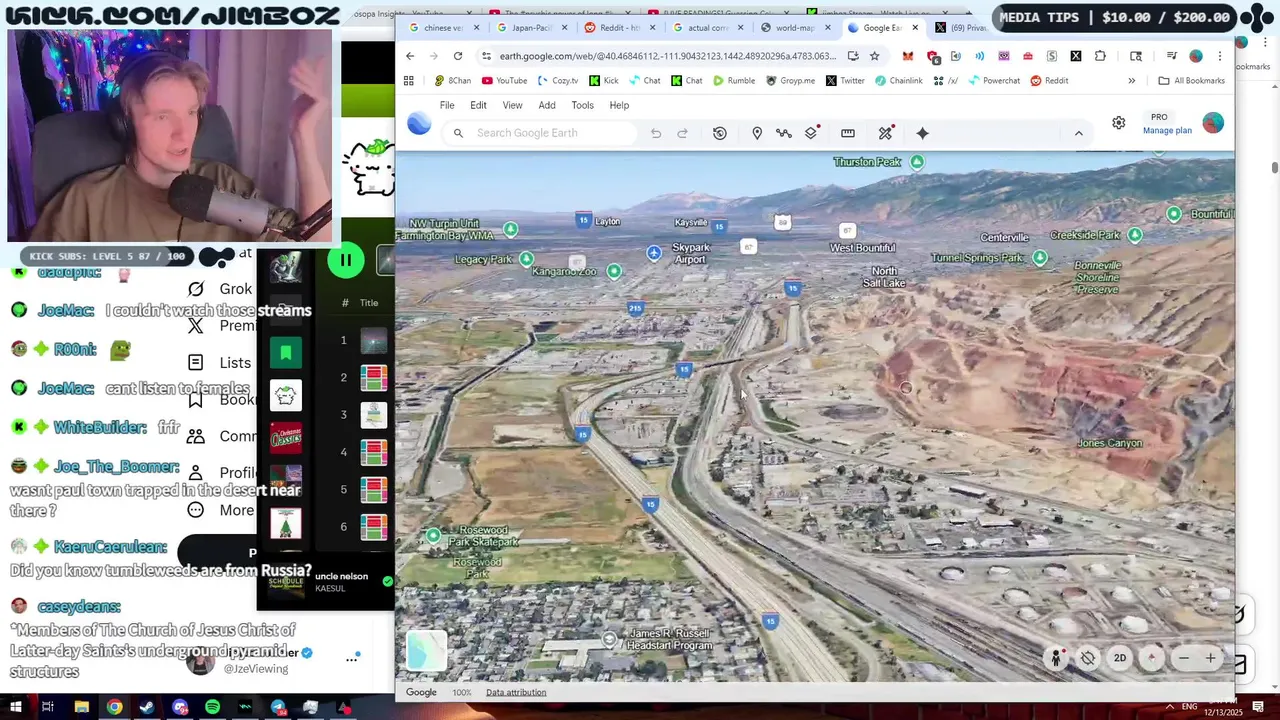Screen dimensions: 1280x720
Task: Open Grok in the X sidebar
Action: (x=222, y=289)
